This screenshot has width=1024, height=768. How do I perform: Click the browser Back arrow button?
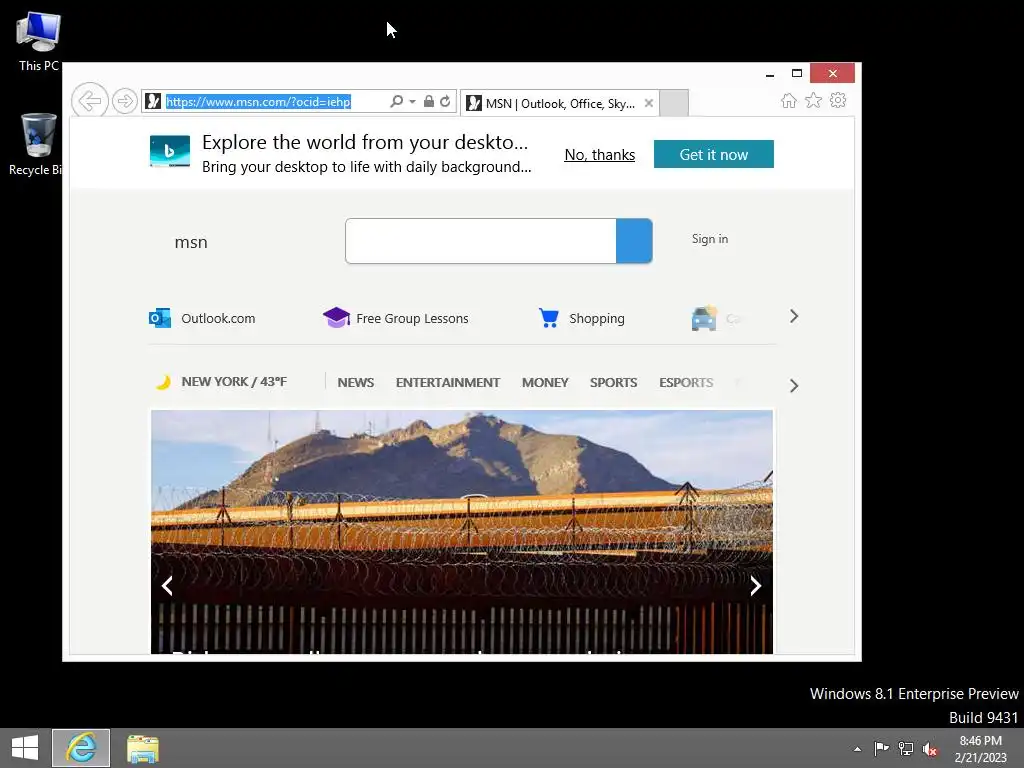(x=89, y=101)
